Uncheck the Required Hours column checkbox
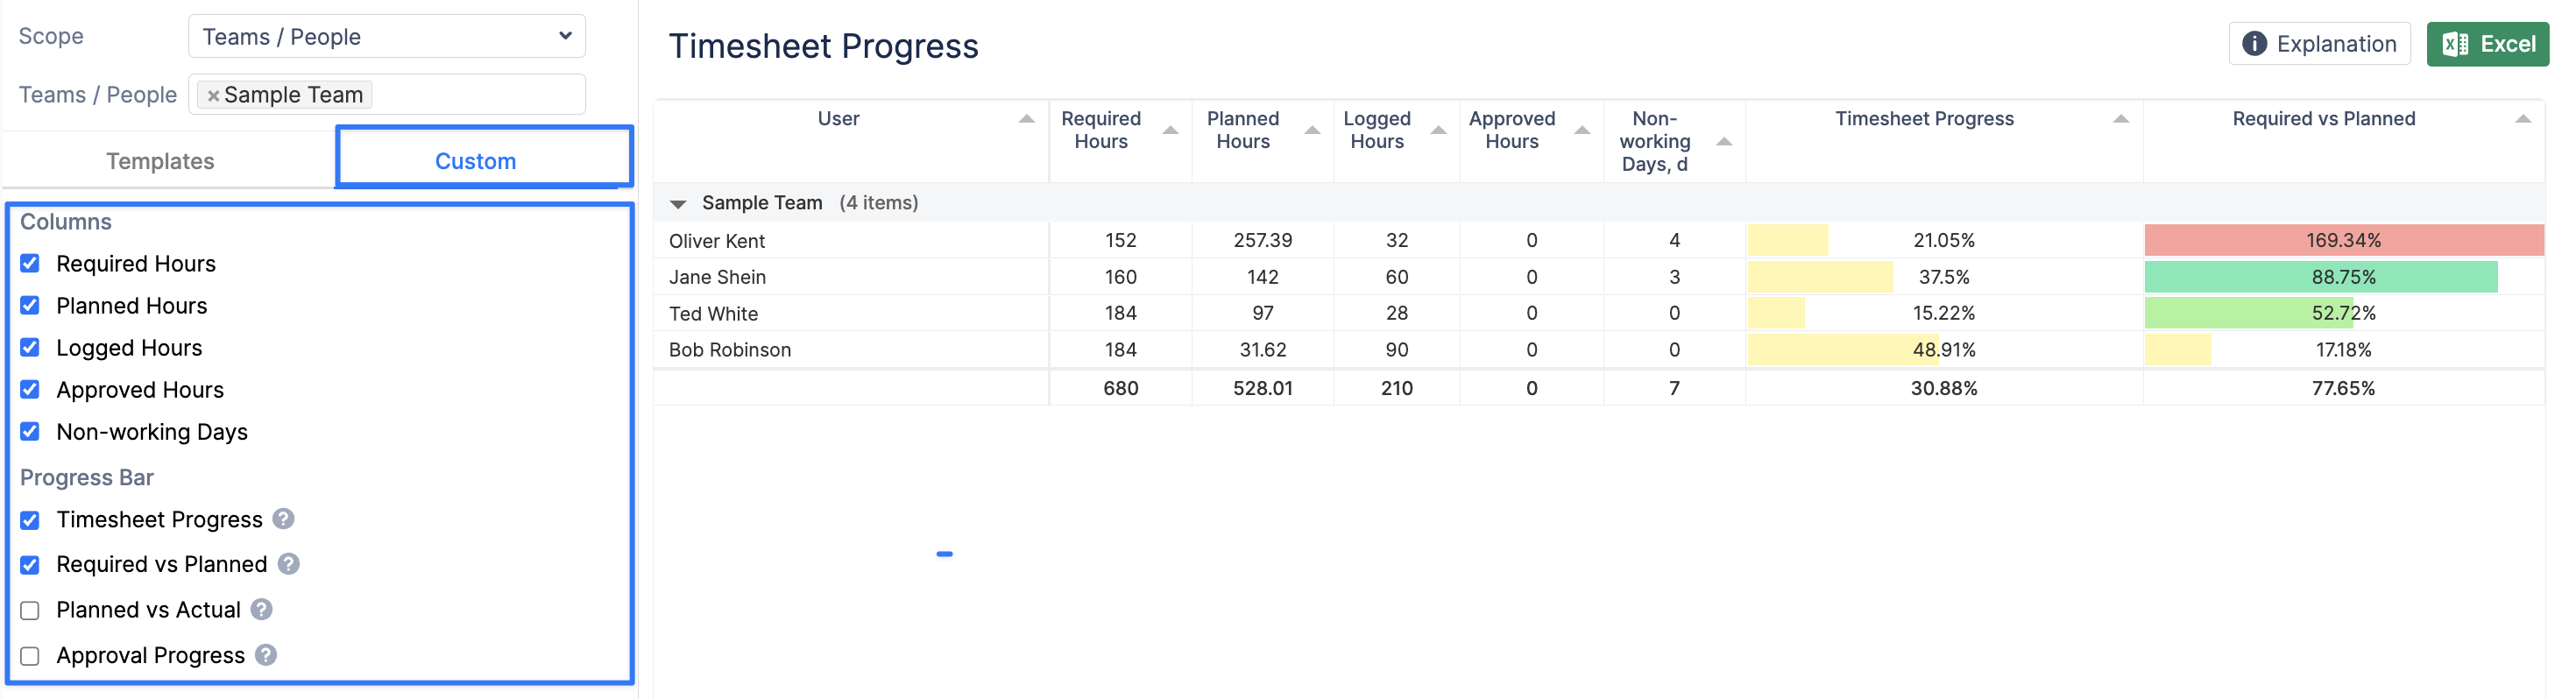This screenshot has width=2576, height=699. (x=30, y=263)
